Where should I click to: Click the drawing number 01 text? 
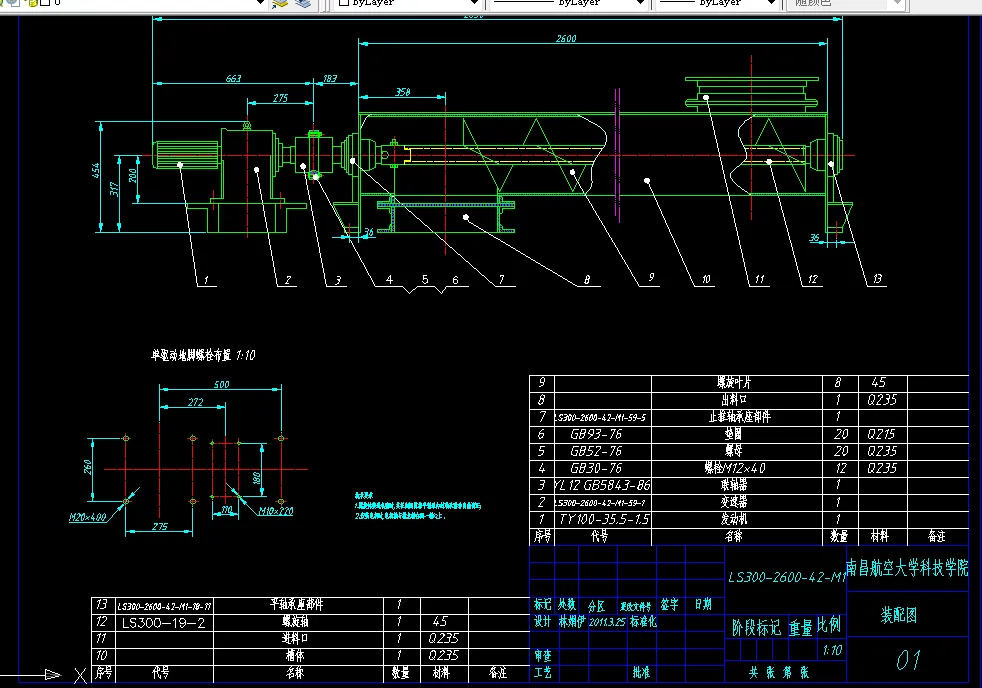[x=908, y=660]
